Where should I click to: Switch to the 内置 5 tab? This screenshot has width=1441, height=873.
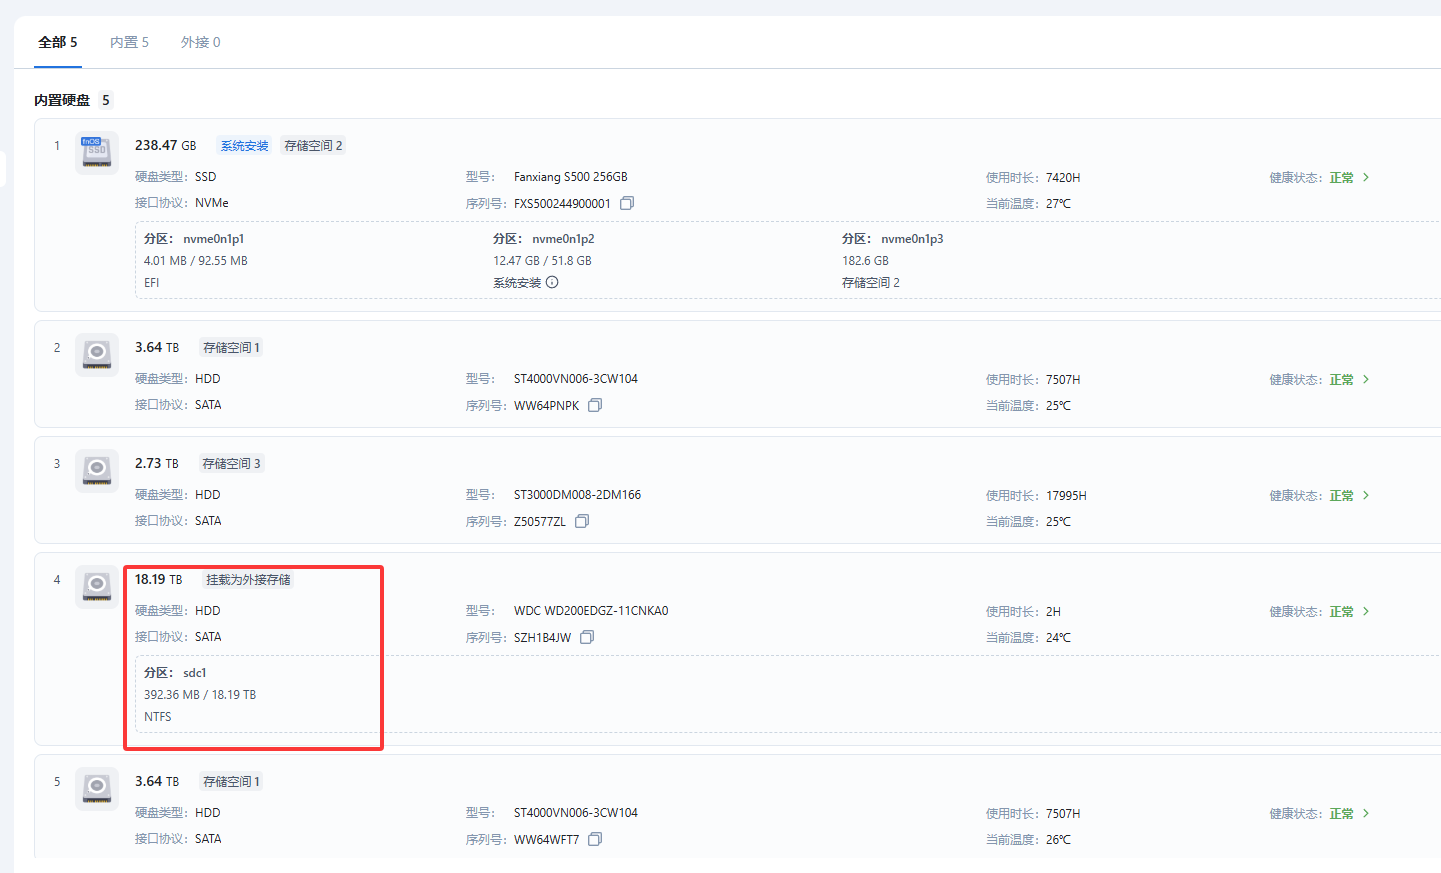(x=129, y=42)
